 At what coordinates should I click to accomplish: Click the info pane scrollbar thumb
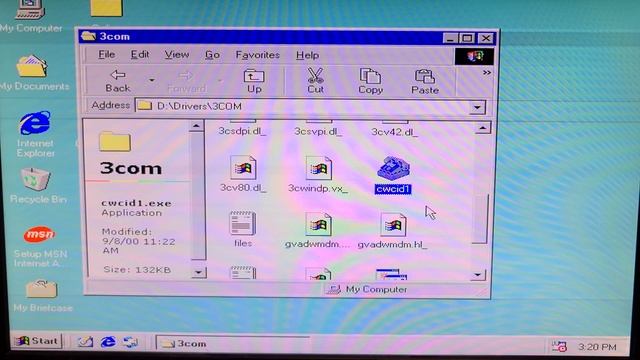tap(198, 195)
